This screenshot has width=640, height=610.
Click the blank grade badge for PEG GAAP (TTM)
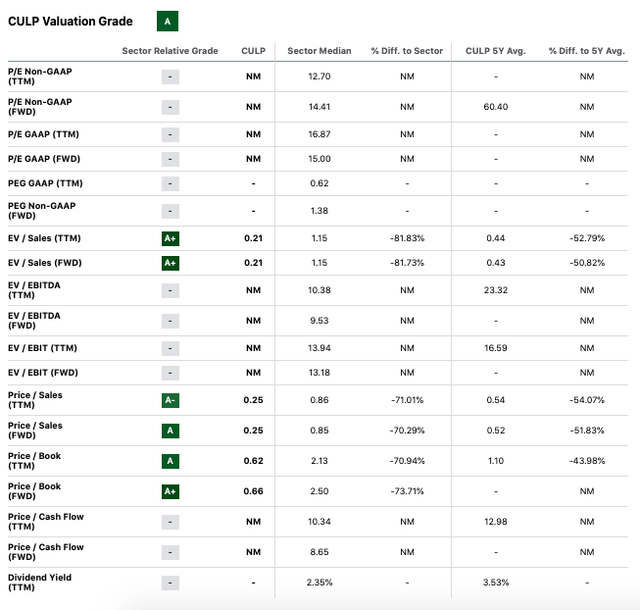click(170, 184)
